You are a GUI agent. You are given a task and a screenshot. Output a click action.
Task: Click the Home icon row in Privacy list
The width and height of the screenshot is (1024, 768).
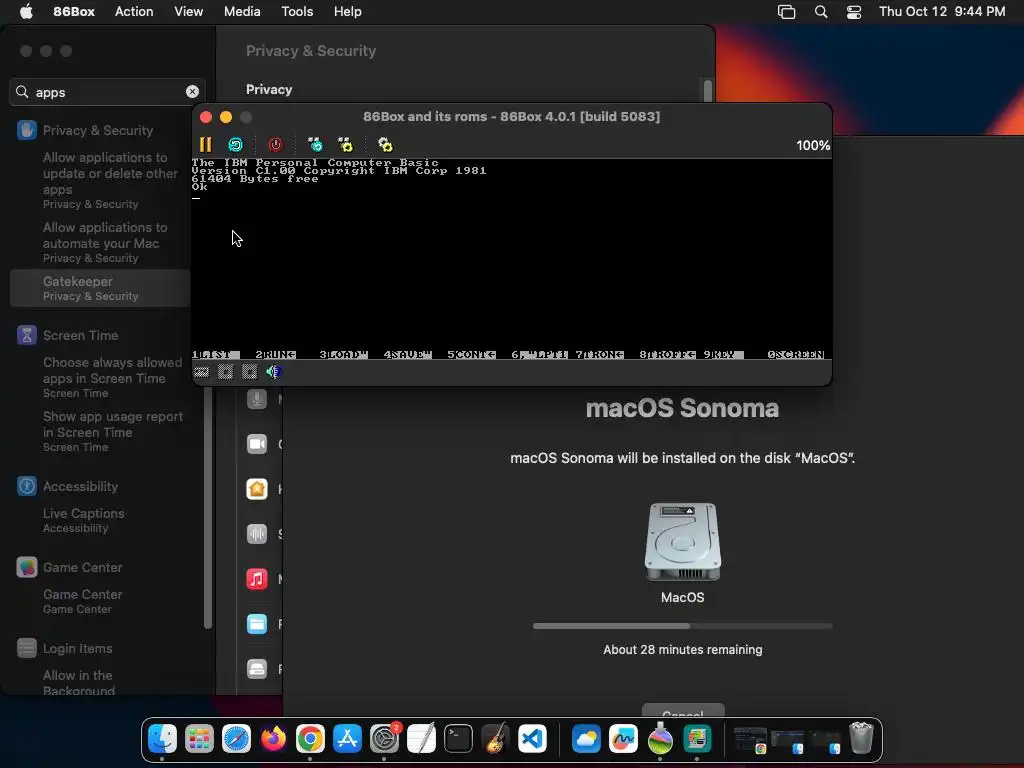click(257, 489)
